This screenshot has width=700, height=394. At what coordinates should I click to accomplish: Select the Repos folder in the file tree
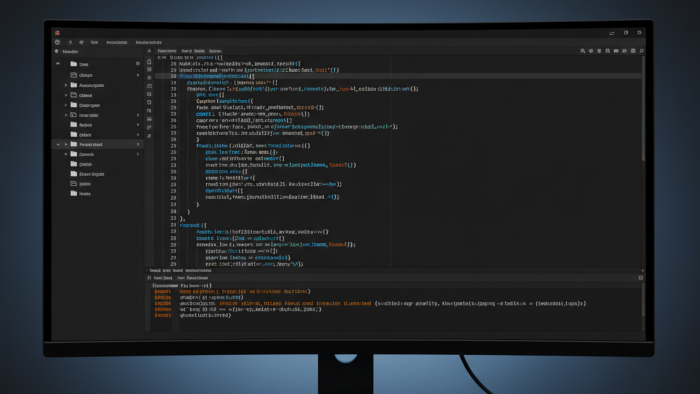[x=81, y=125]
